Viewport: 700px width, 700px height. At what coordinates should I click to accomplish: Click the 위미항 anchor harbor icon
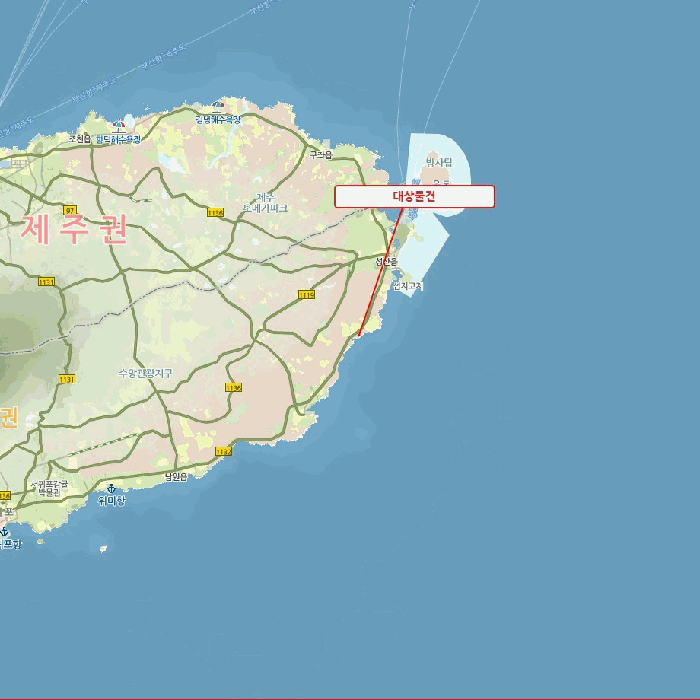tap(111, 488)
